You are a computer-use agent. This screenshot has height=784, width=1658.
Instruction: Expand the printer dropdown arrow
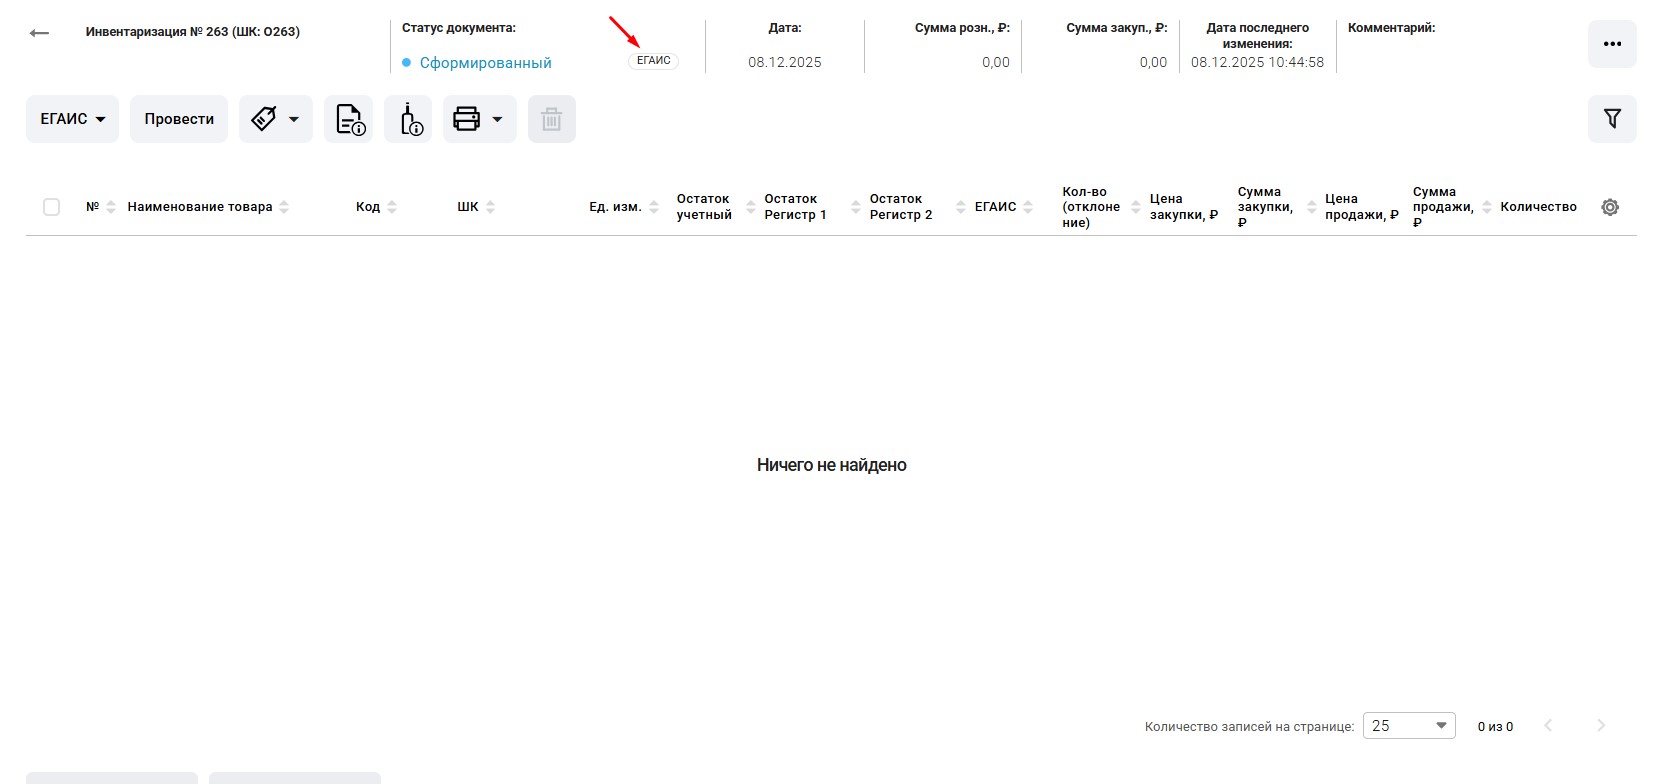click(x=497, y=119)
